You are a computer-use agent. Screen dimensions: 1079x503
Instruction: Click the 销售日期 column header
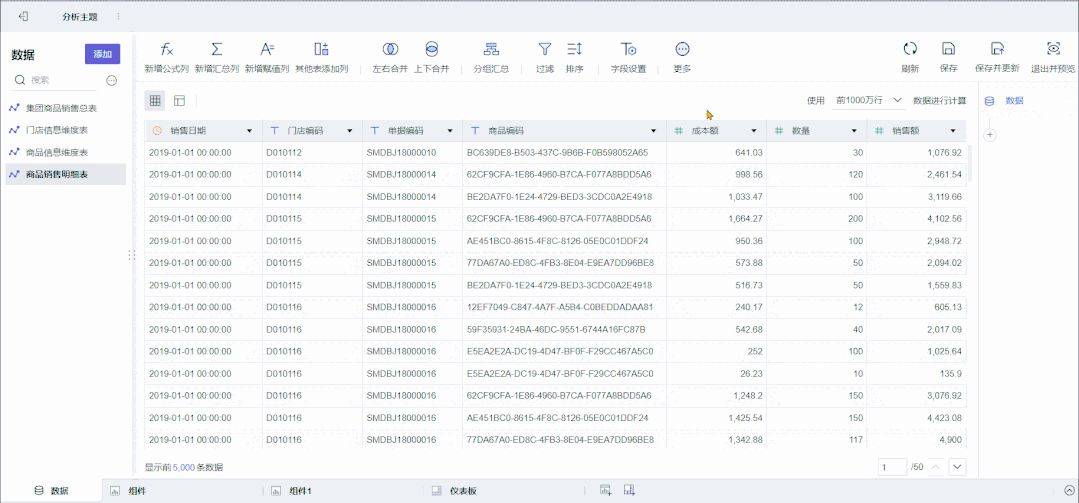(203, 131)
